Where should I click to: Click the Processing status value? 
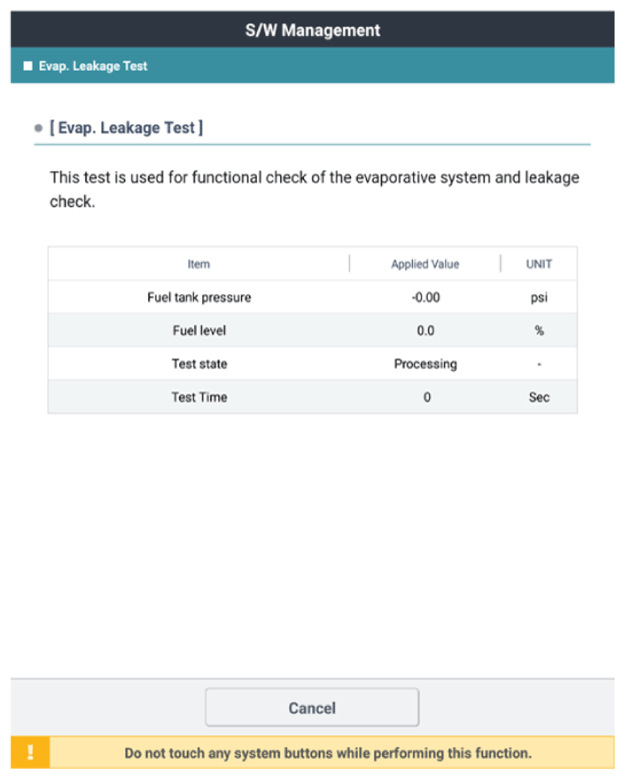(x=425, y=364)
